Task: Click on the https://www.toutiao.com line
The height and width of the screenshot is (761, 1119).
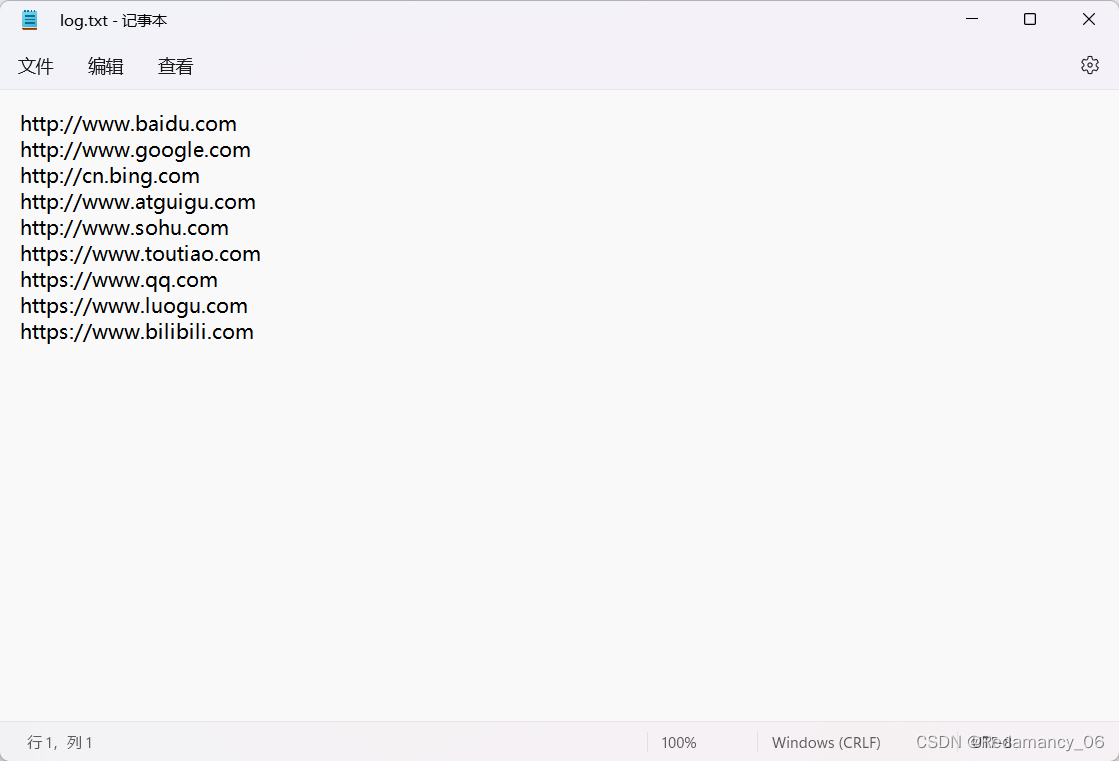Action: [x=140, y=253]
